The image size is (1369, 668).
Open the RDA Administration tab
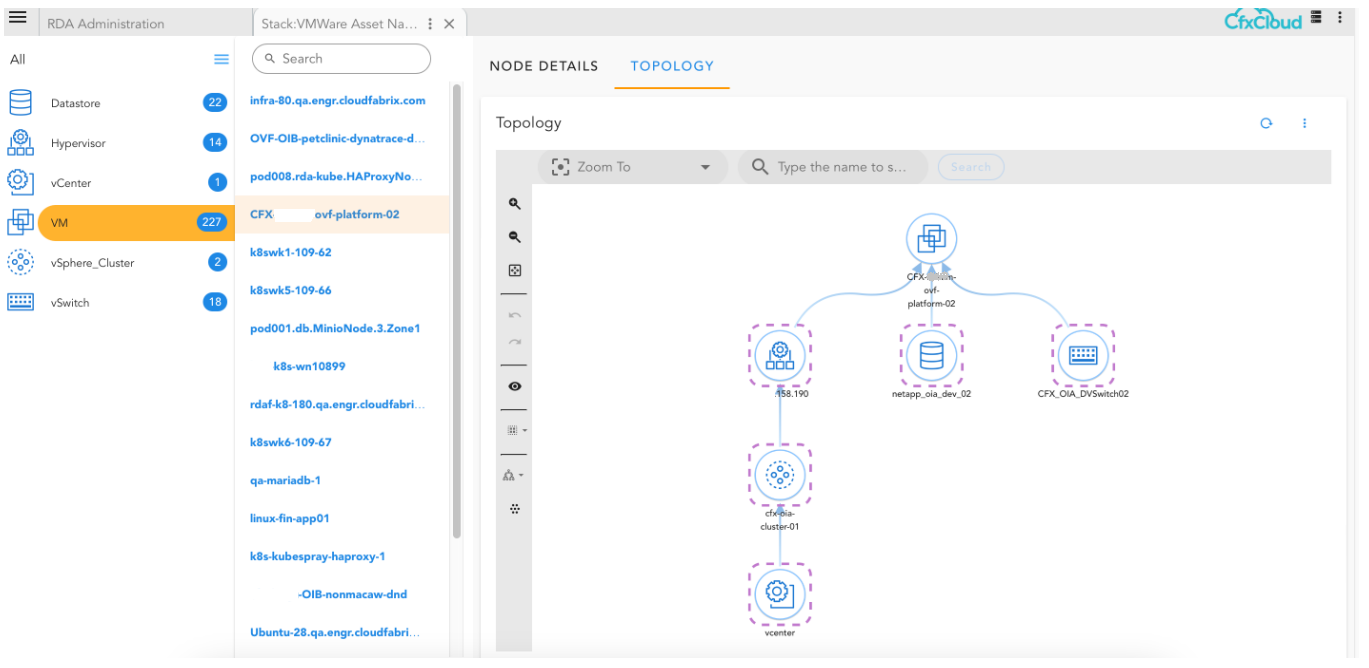pos(106,24)
